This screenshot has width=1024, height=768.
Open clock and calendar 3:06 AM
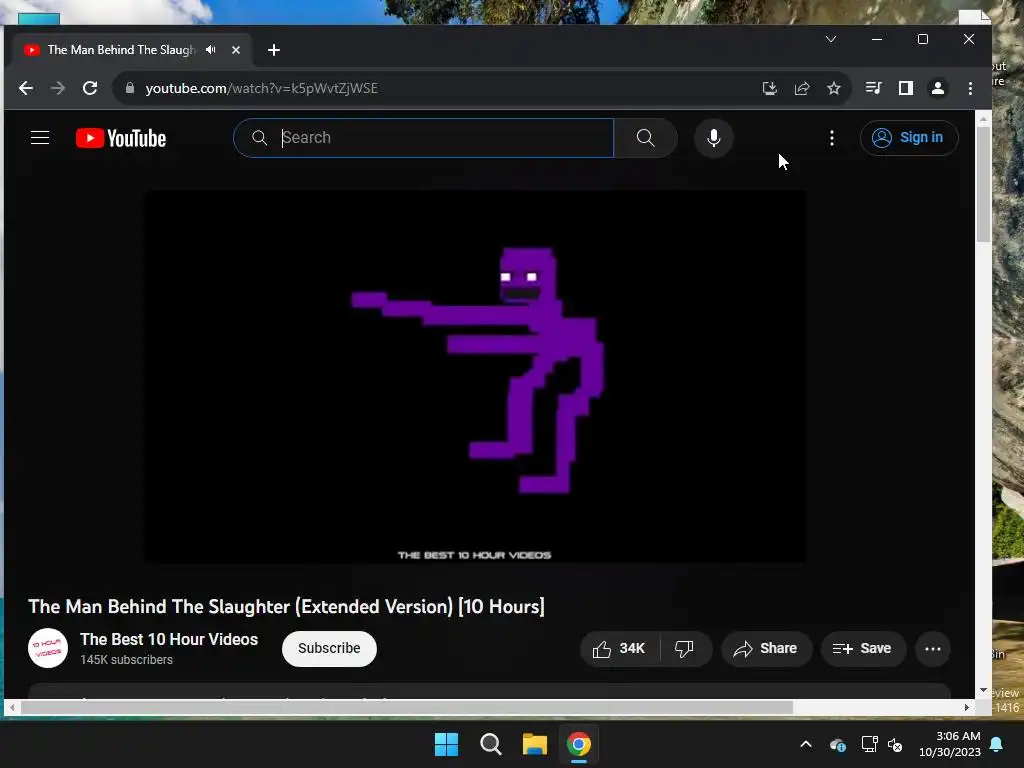950,744
